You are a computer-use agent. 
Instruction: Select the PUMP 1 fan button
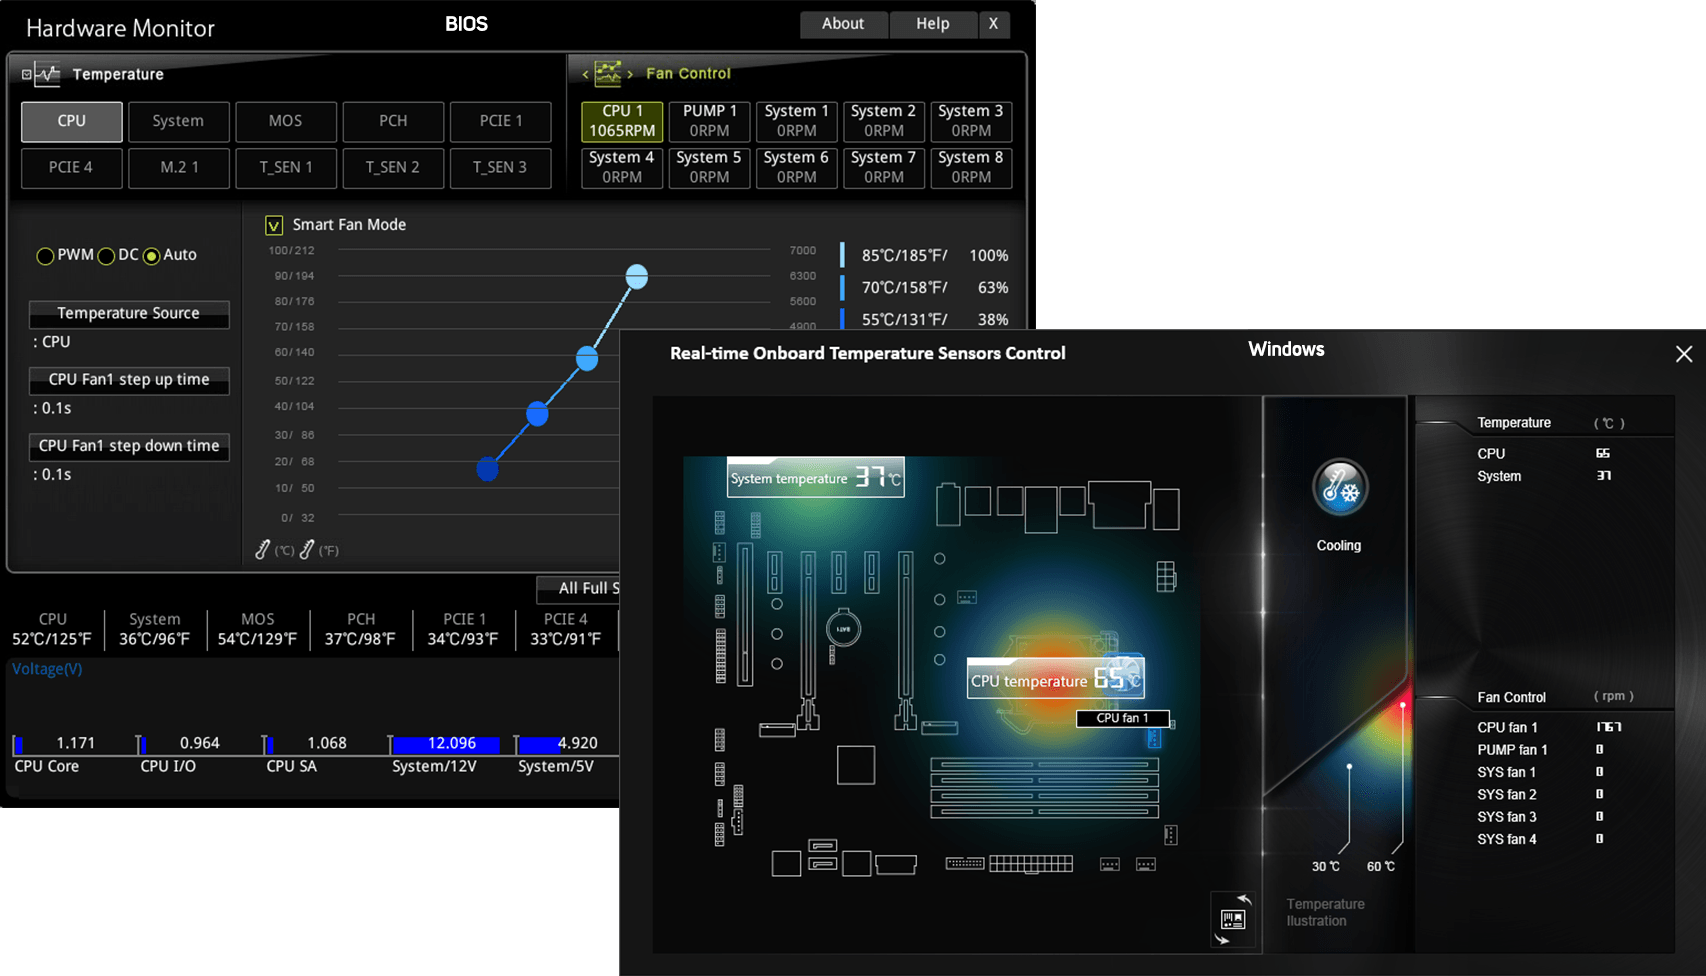[709, 121]
